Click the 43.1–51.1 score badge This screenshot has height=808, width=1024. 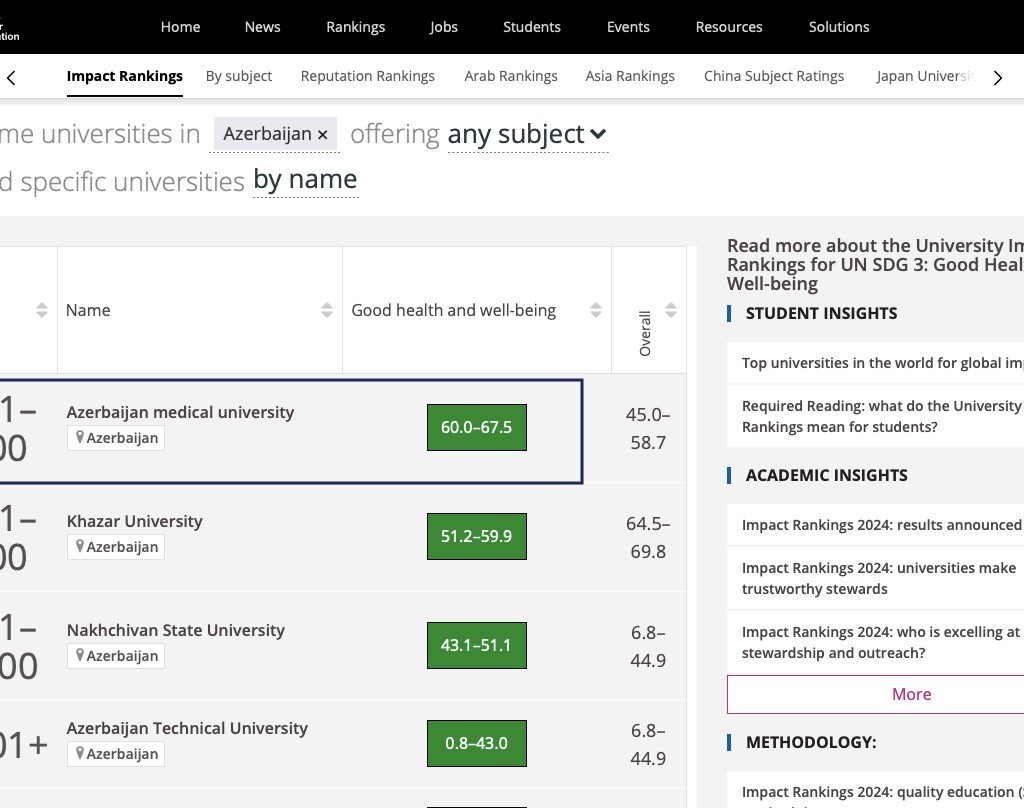477,645
